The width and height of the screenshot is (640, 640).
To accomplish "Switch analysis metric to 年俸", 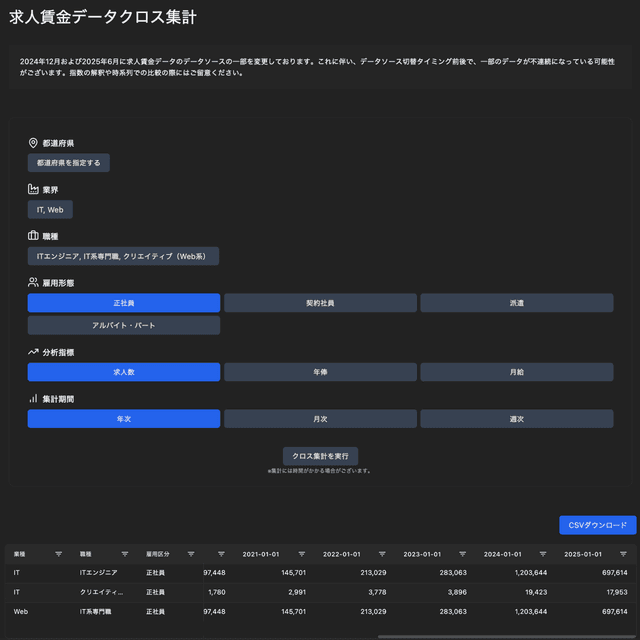I will [x=320, y=372].
